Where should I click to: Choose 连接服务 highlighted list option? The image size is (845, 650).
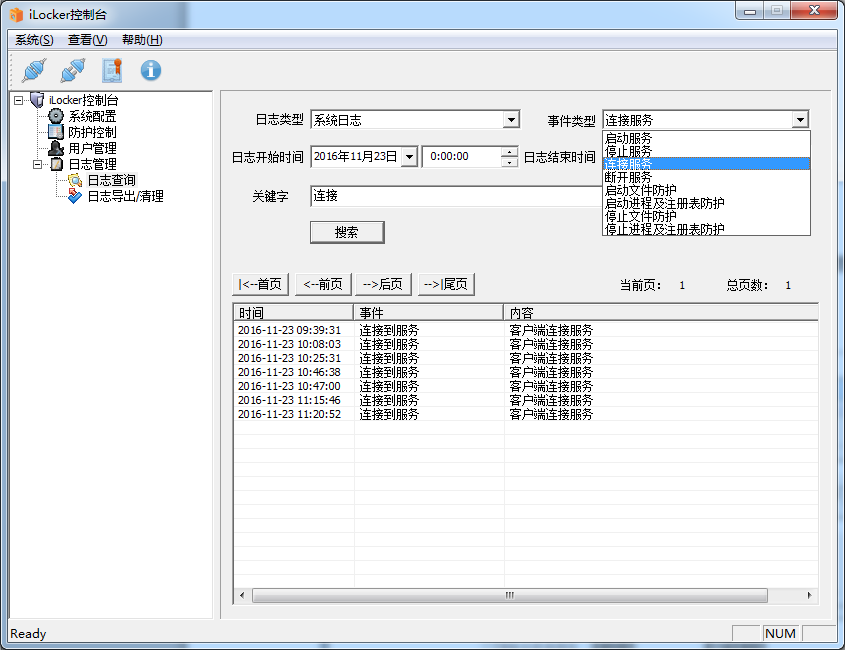707,164
